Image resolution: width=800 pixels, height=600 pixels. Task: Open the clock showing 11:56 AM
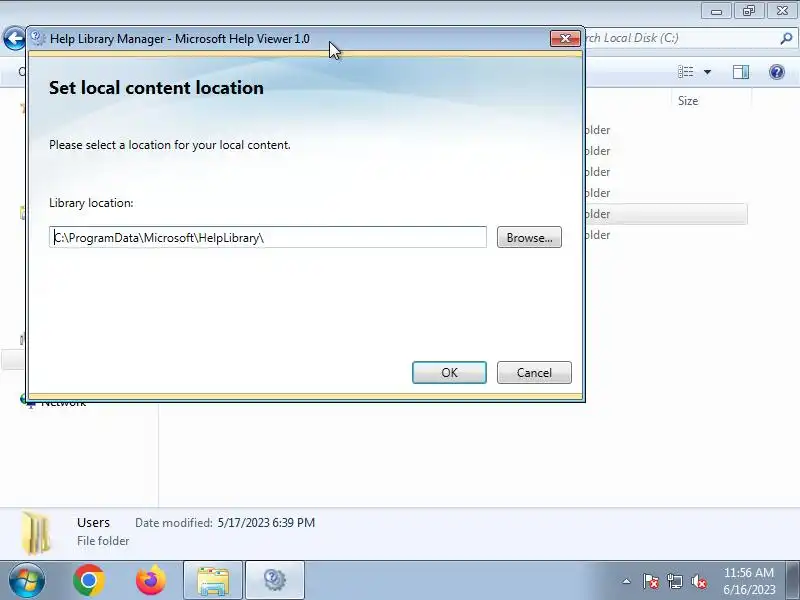point(748,581)
